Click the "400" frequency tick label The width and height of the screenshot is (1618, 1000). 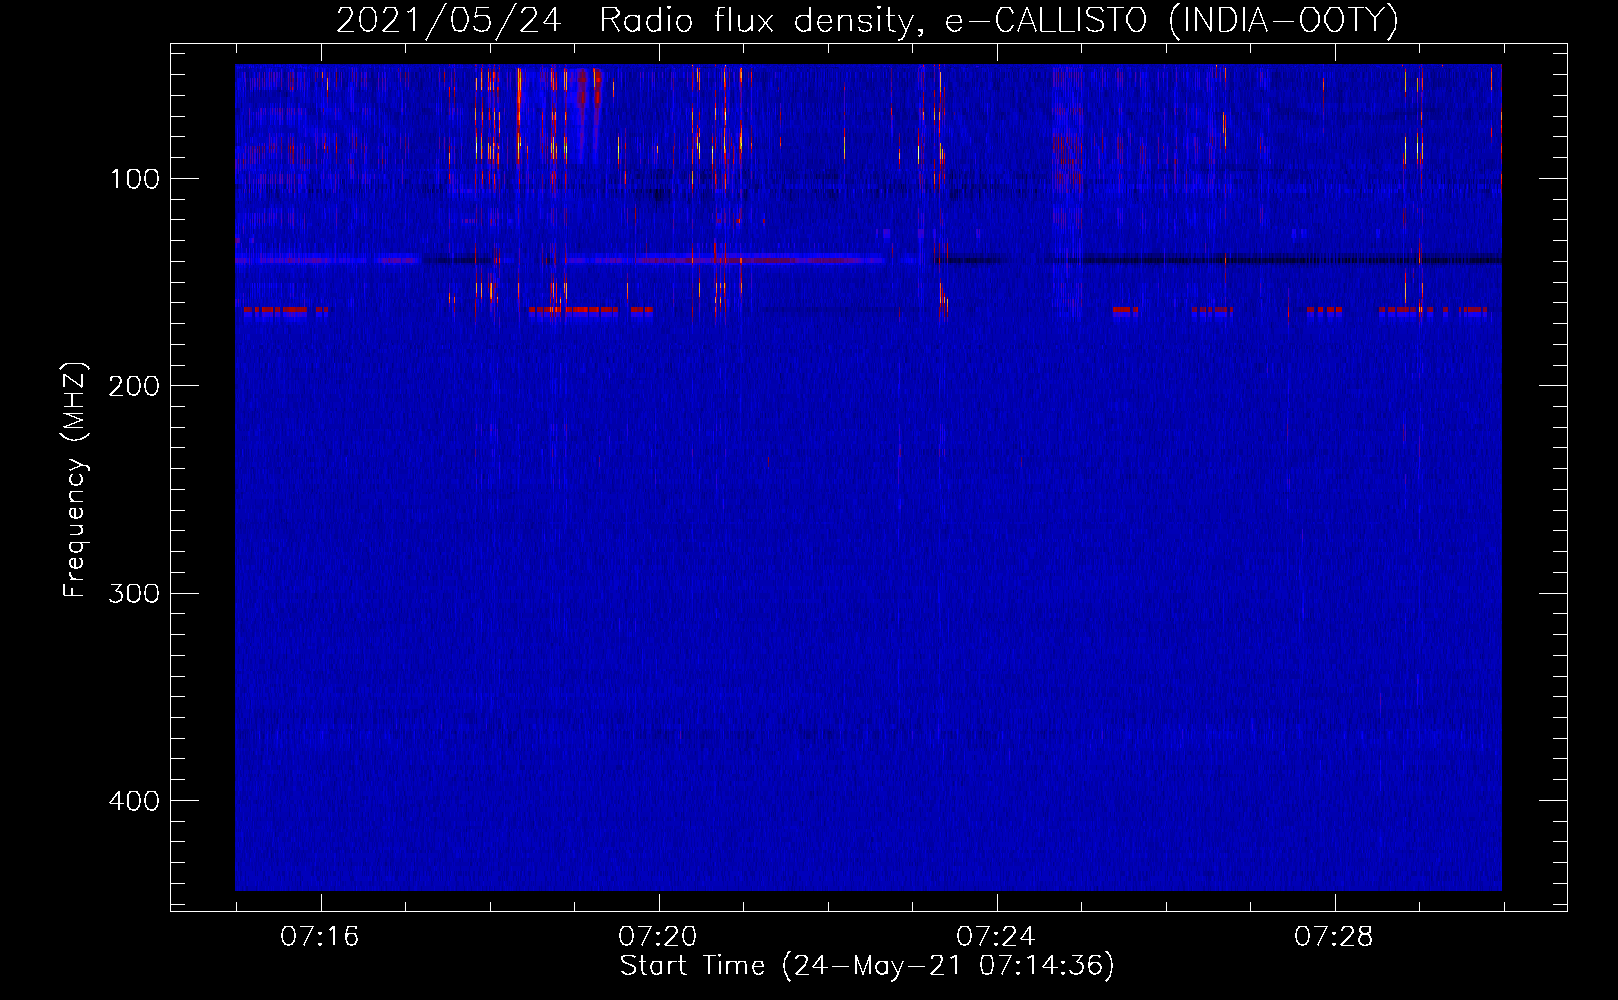(134, 801)
